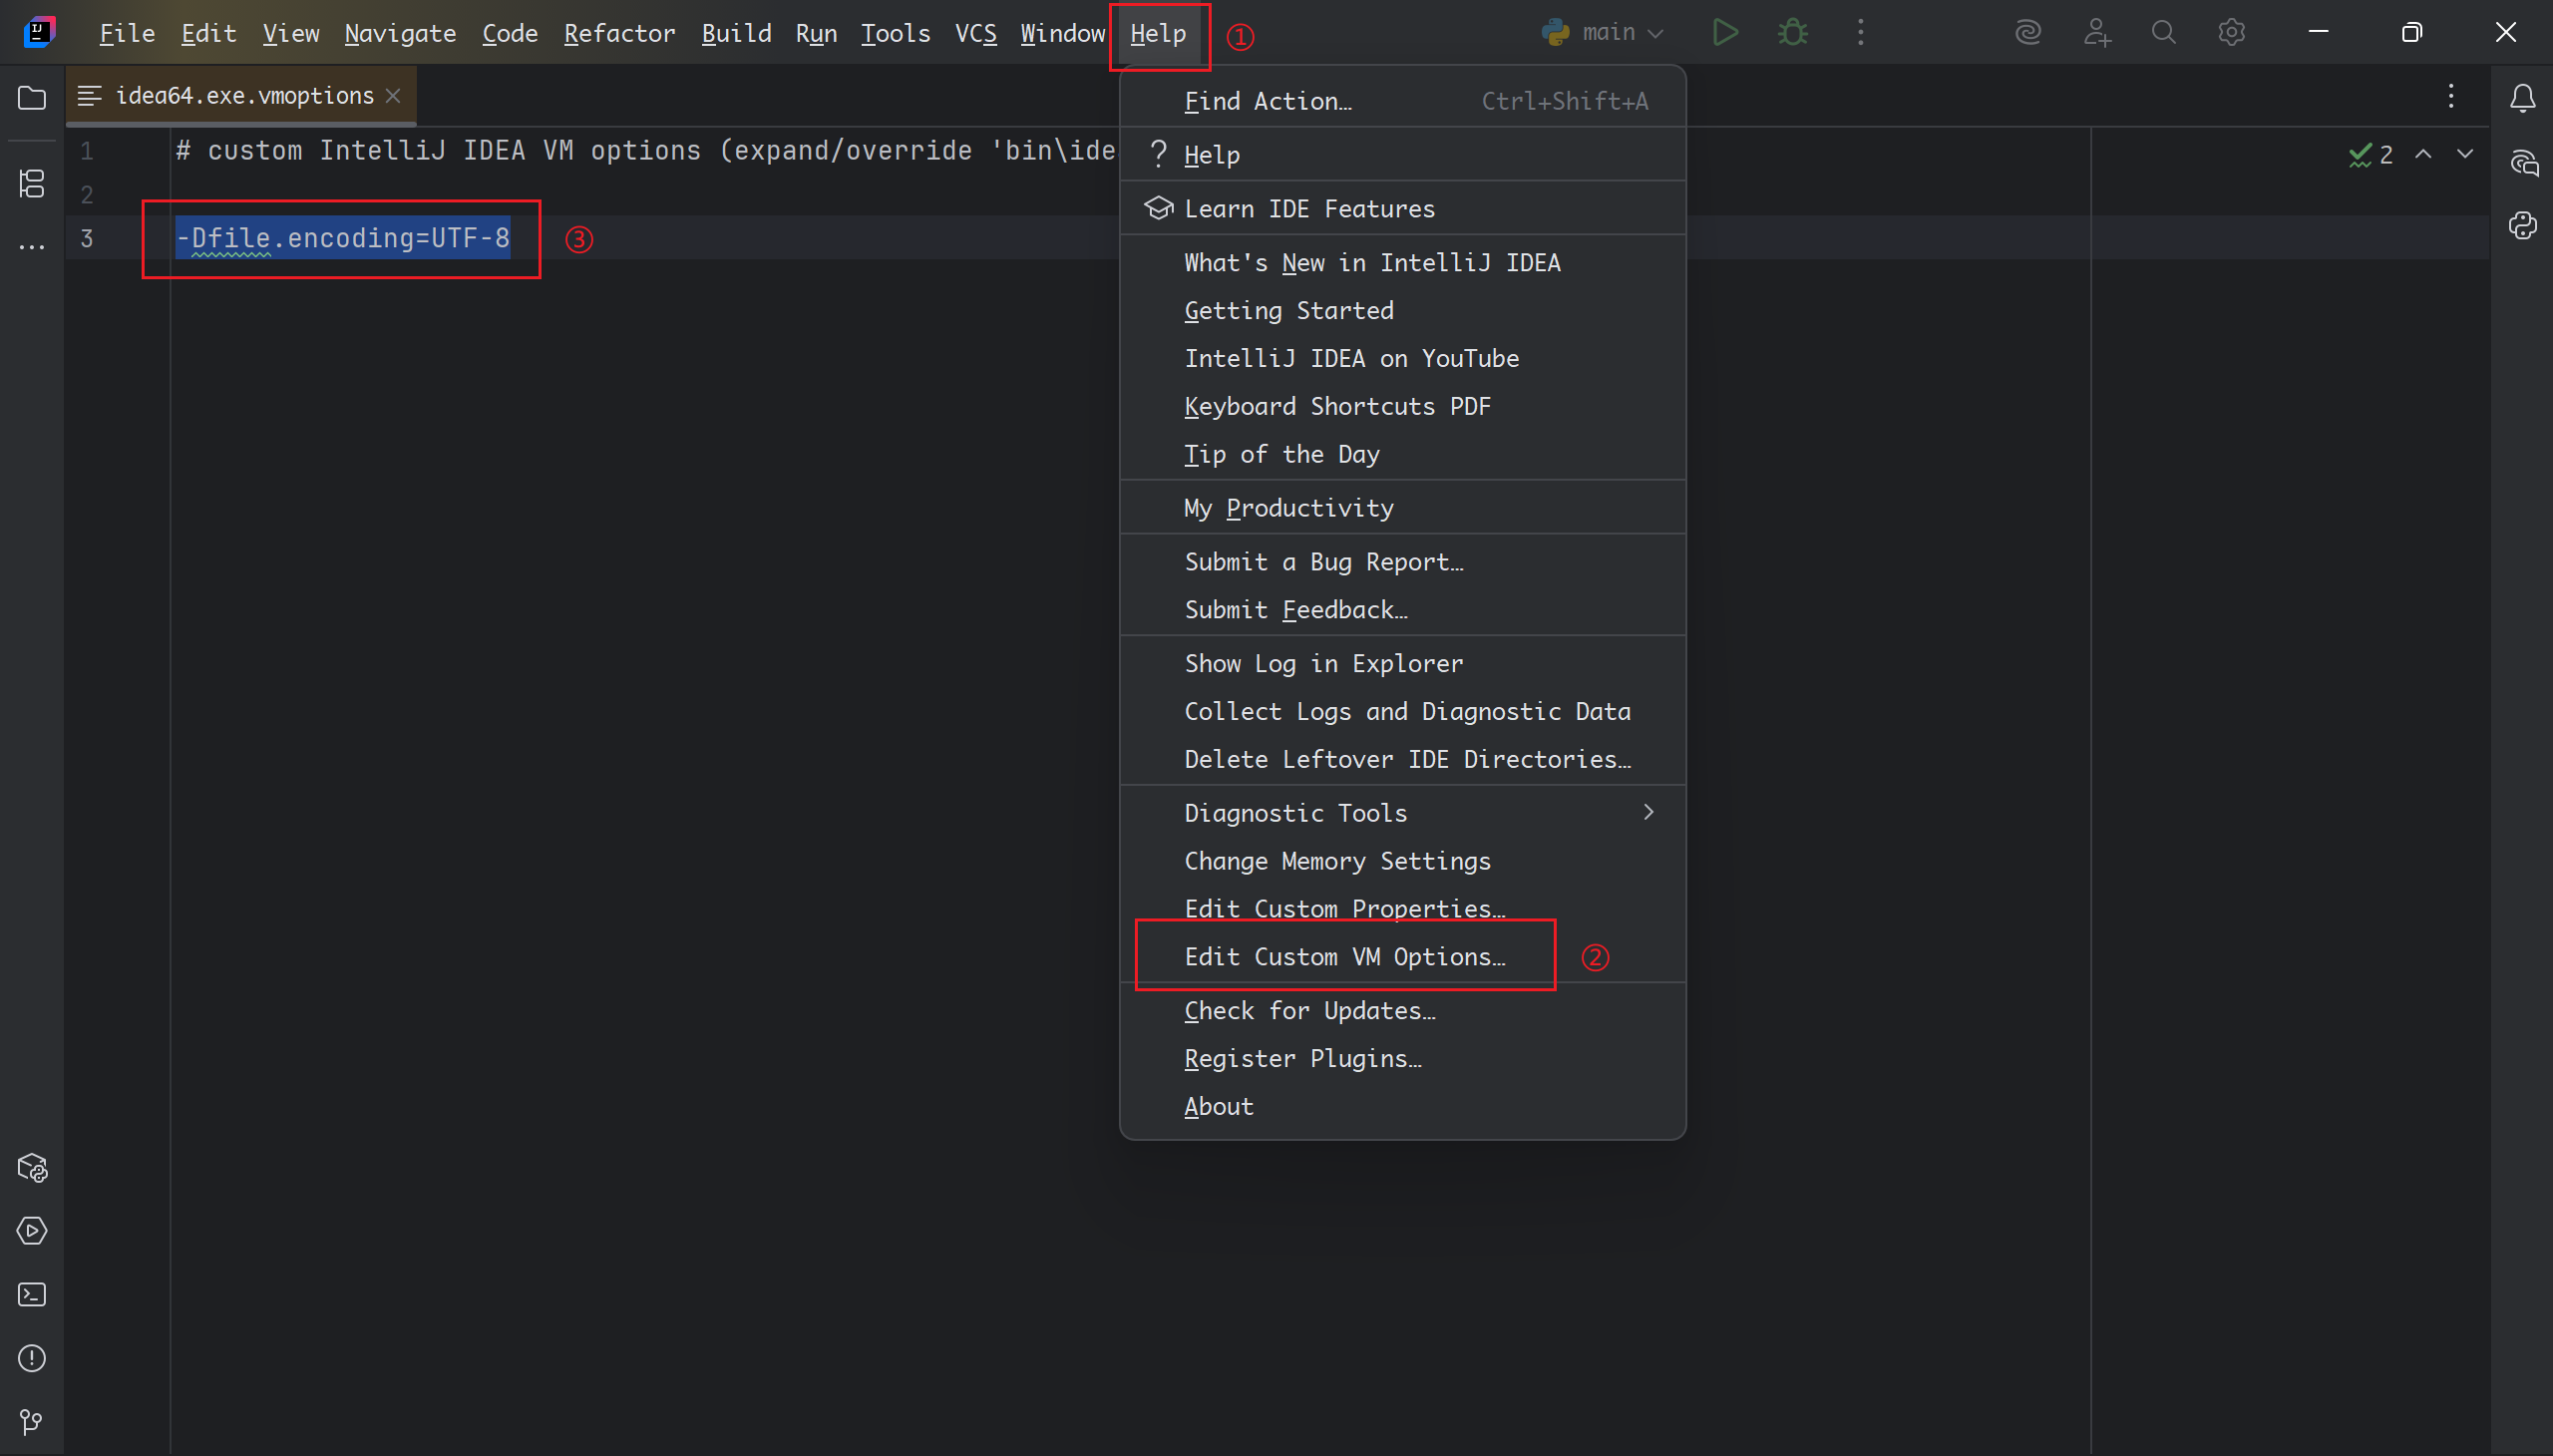The image size is (2553, 1456).
Task: Choose Change Memory Settings from Help menu
Action: [x=1337, y=861]
